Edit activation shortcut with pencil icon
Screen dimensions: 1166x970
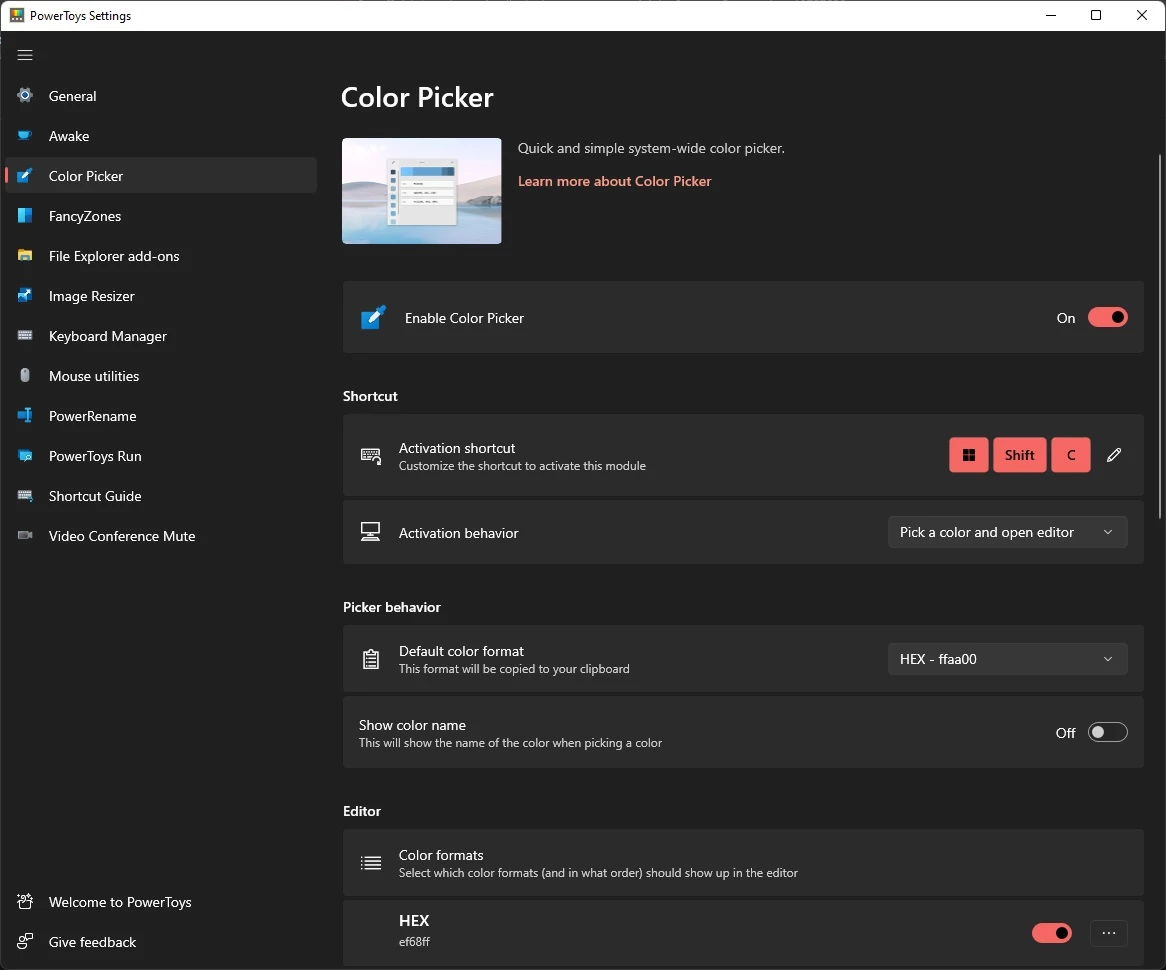(x=1114, y=455)
